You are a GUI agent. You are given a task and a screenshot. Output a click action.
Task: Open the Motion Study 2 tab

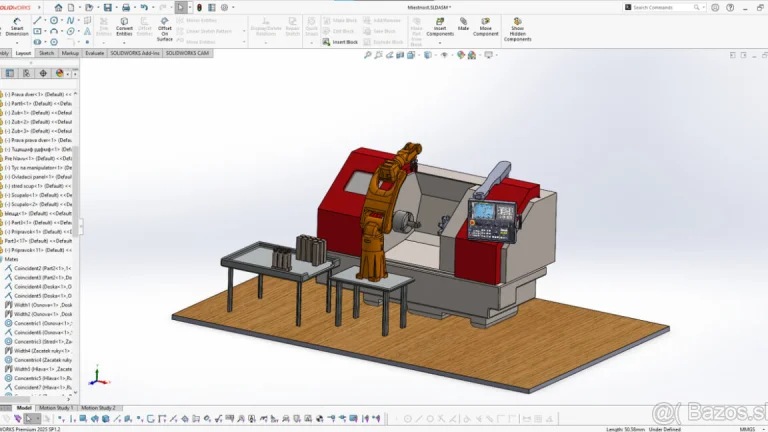(x=98, y=408)
